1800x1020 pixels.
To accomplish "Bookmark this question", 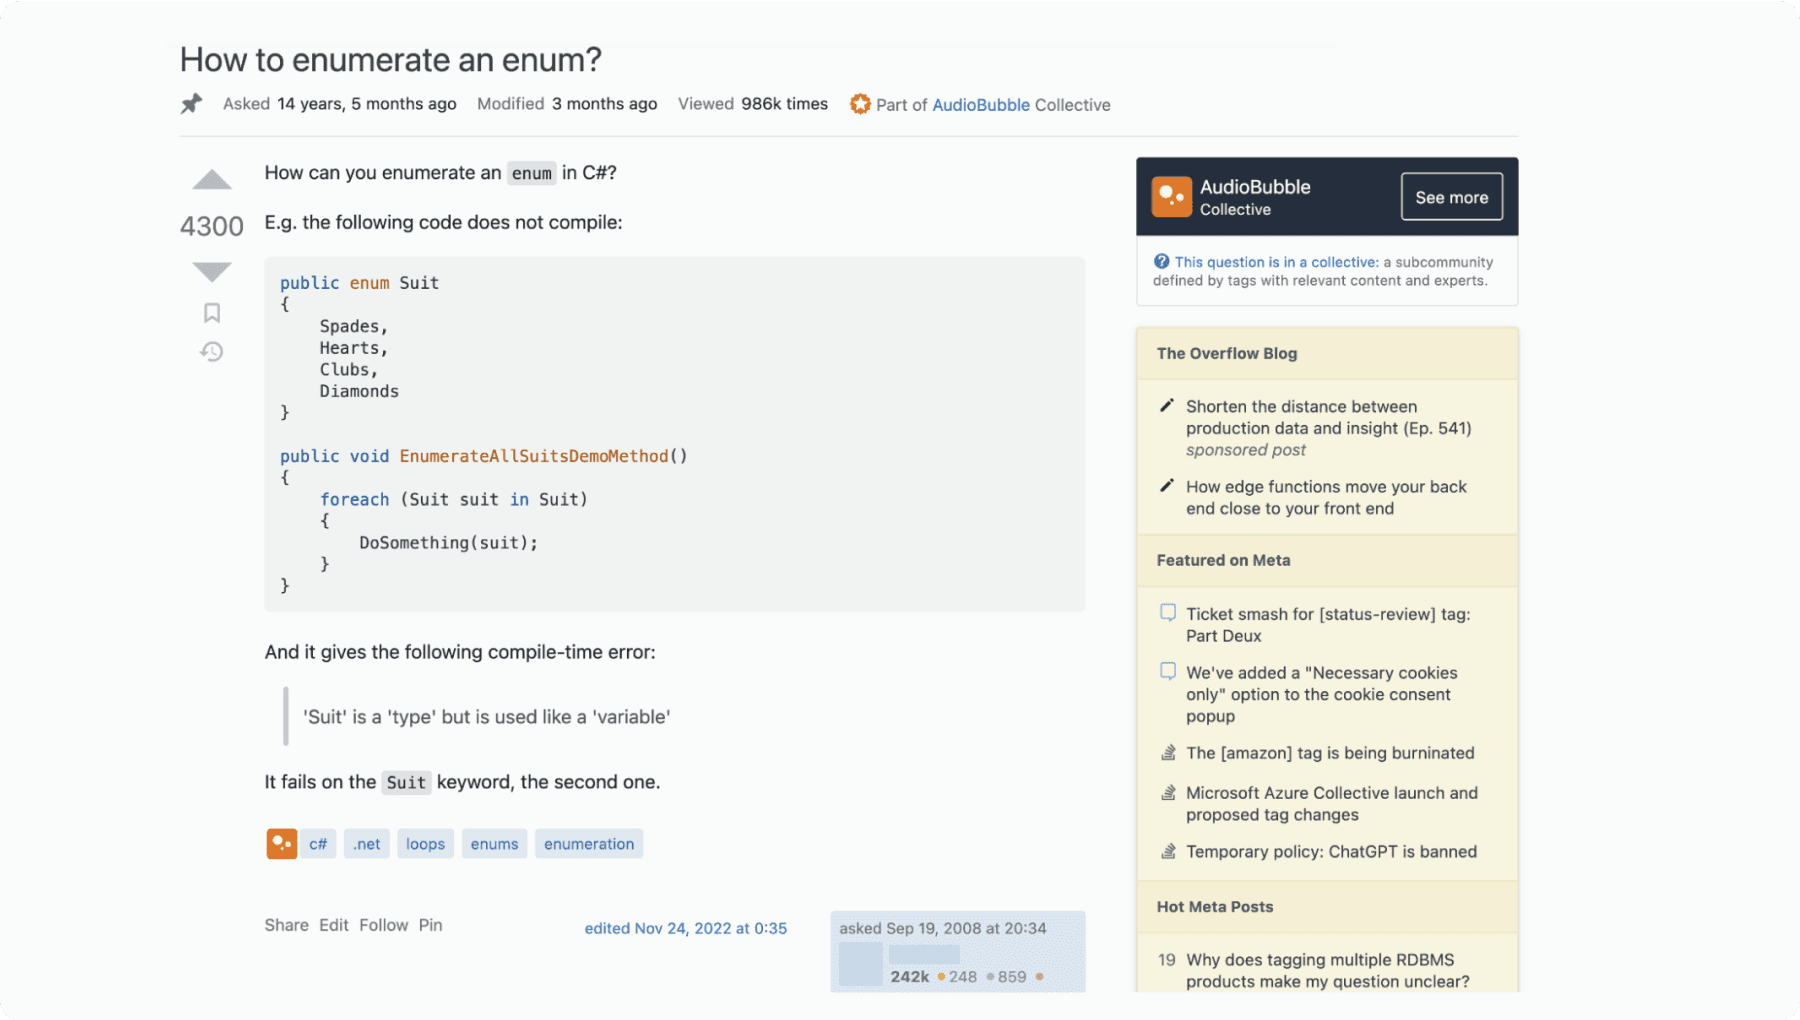I will (211, 313).
